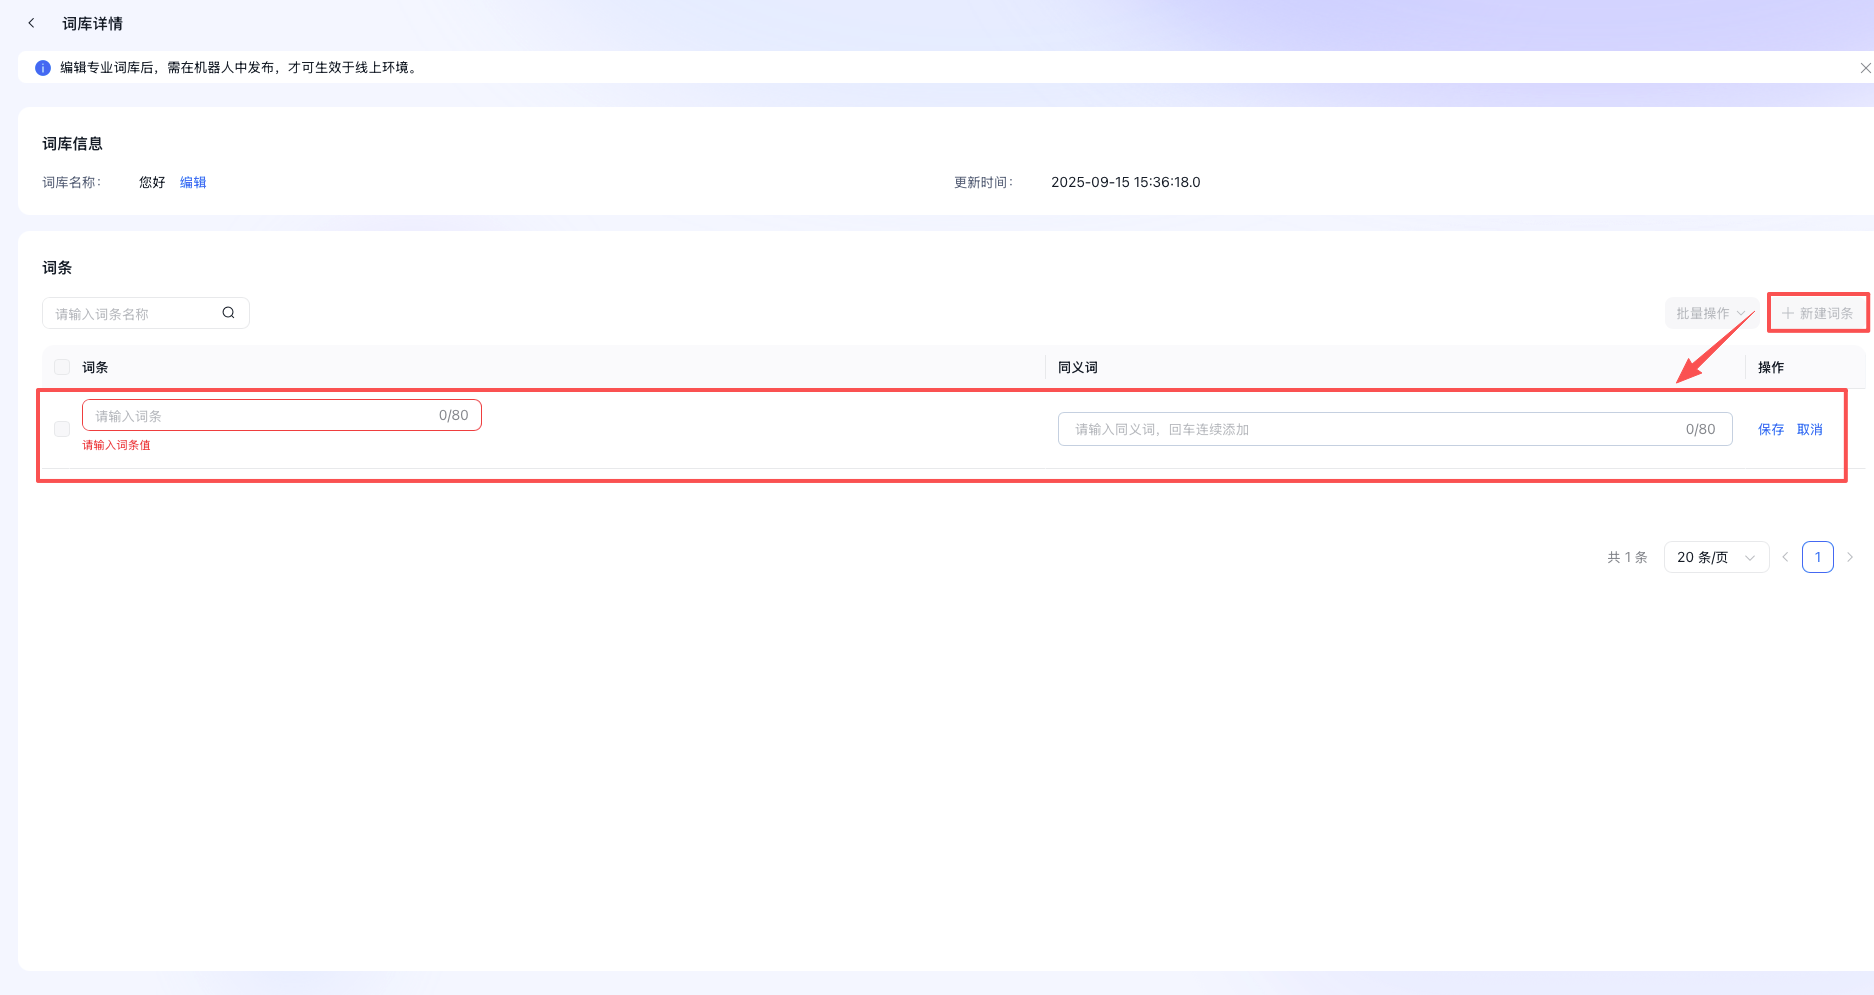Select page 1 in pagination
This screenshot has width=1874, height=995.
pyautogui.click(x=1817, y=557)
